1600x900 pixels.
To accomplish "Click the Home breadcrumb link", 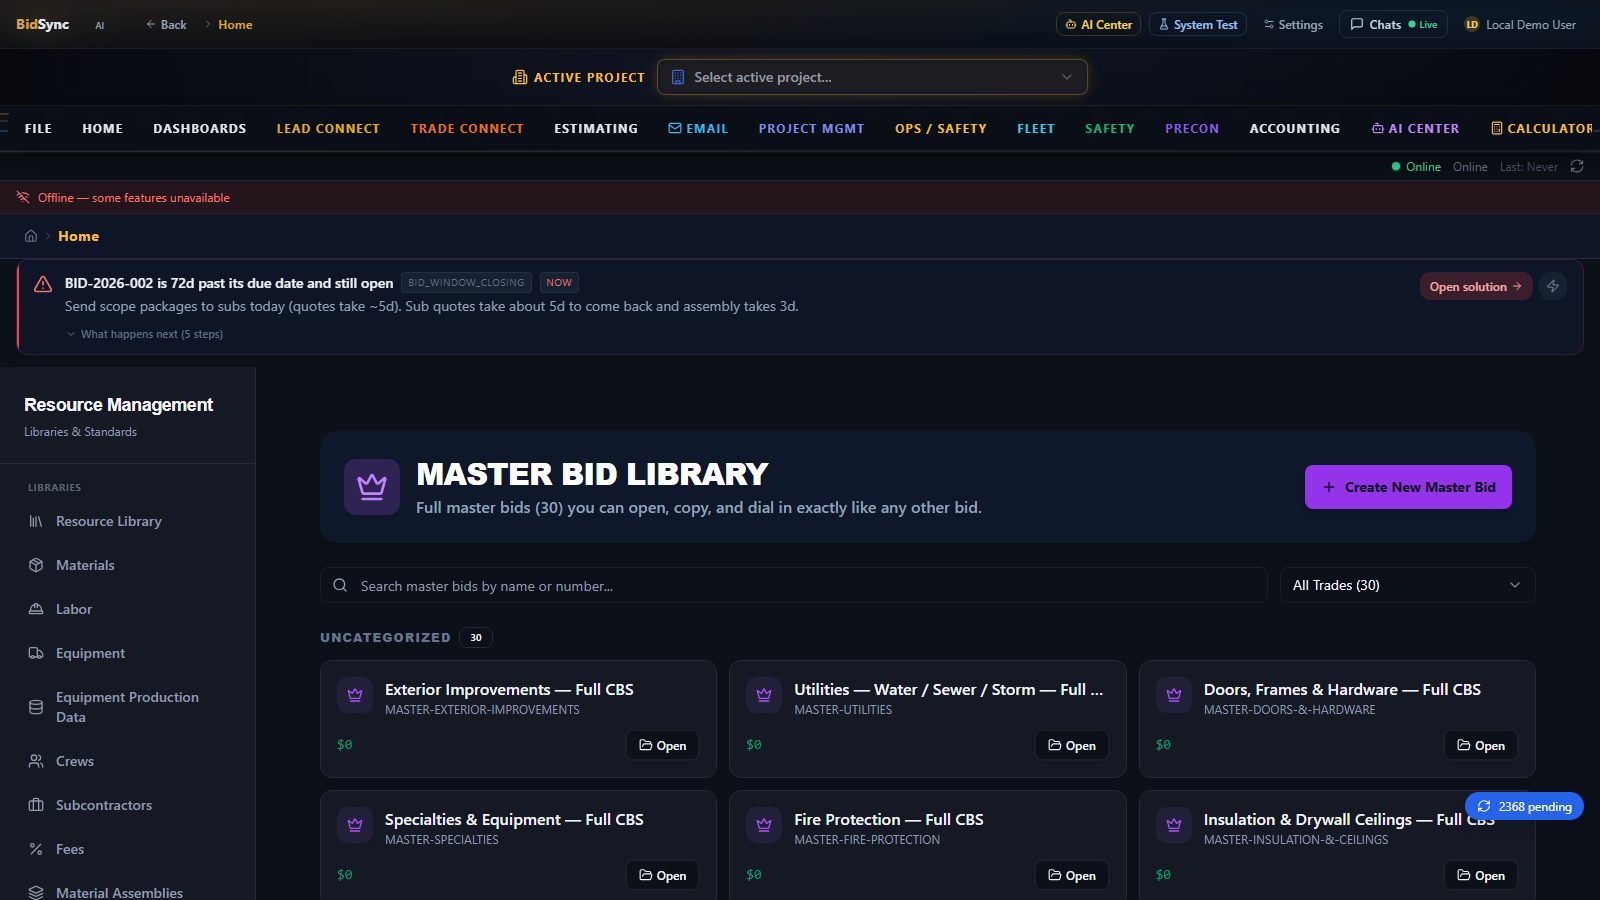I will (78, 236).
